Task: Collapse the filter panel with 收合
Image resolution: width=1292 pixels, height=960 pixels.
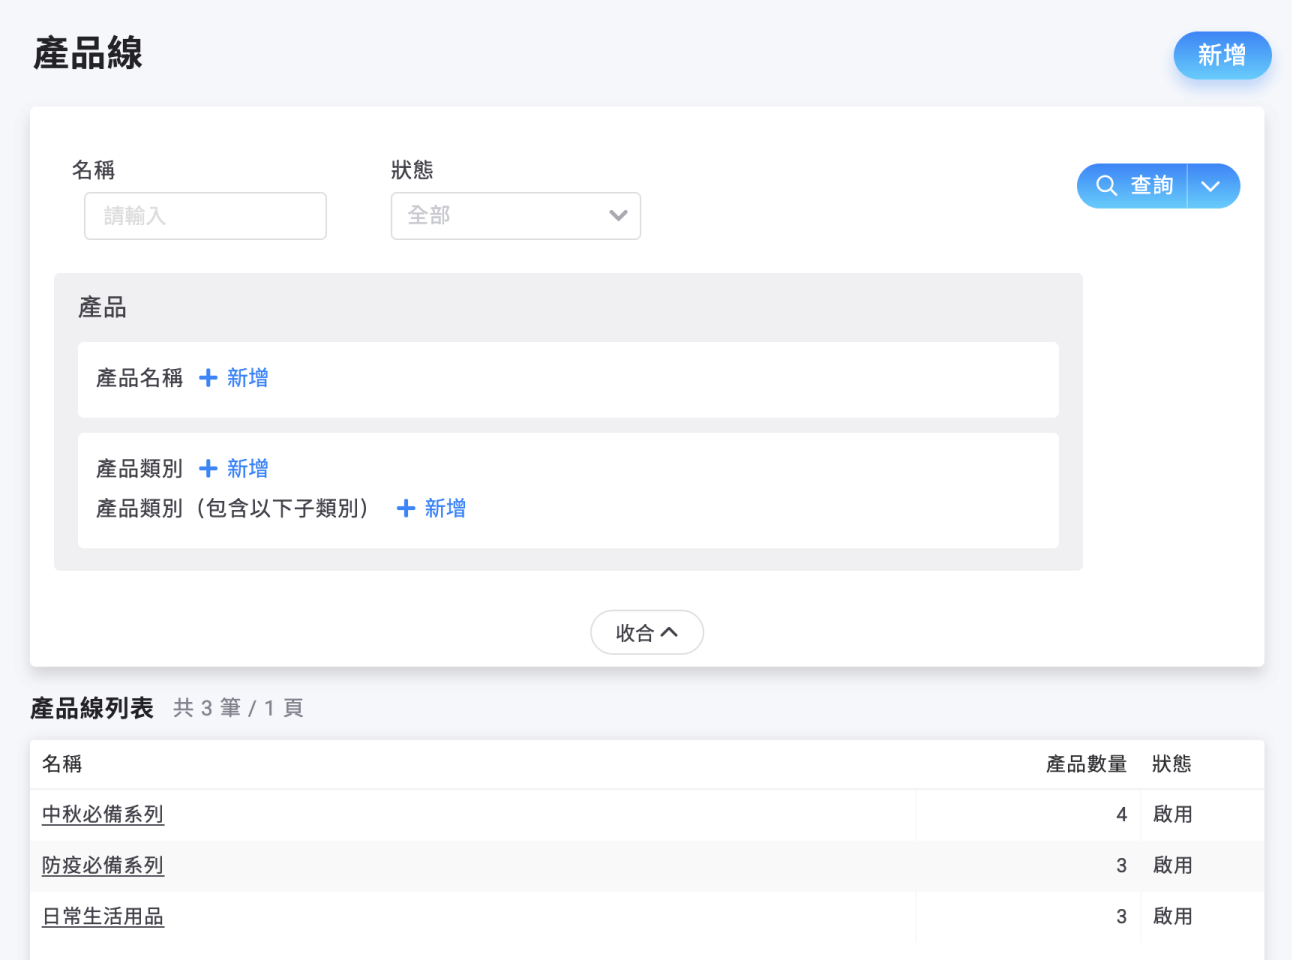Action: tap(646, 633)
